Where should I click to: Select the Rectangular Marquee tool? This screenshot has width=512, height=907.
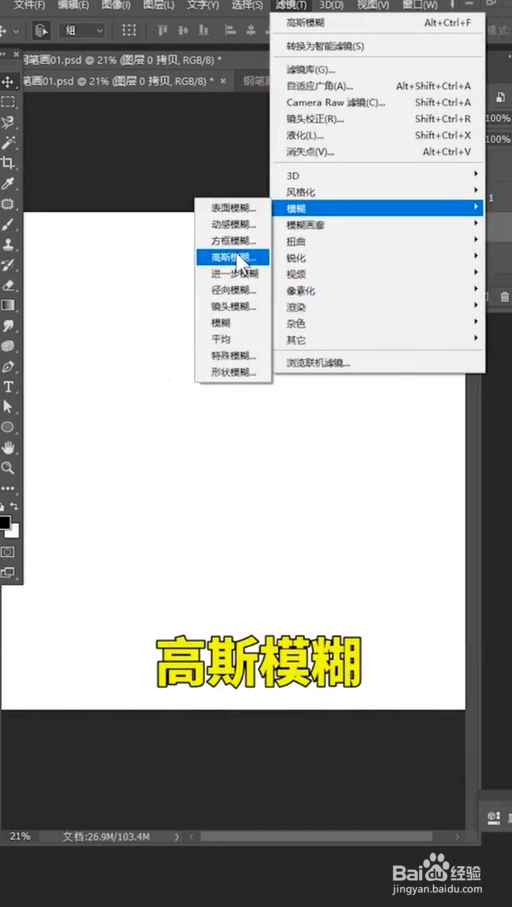pyautogui.click(x=8, y=102)
